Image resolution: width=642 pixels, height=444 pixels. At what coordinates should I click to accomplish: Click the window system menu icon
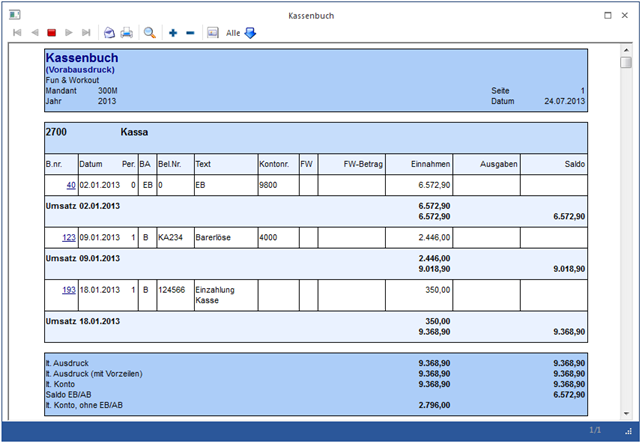pyautogui.click(x=14, y=15)
